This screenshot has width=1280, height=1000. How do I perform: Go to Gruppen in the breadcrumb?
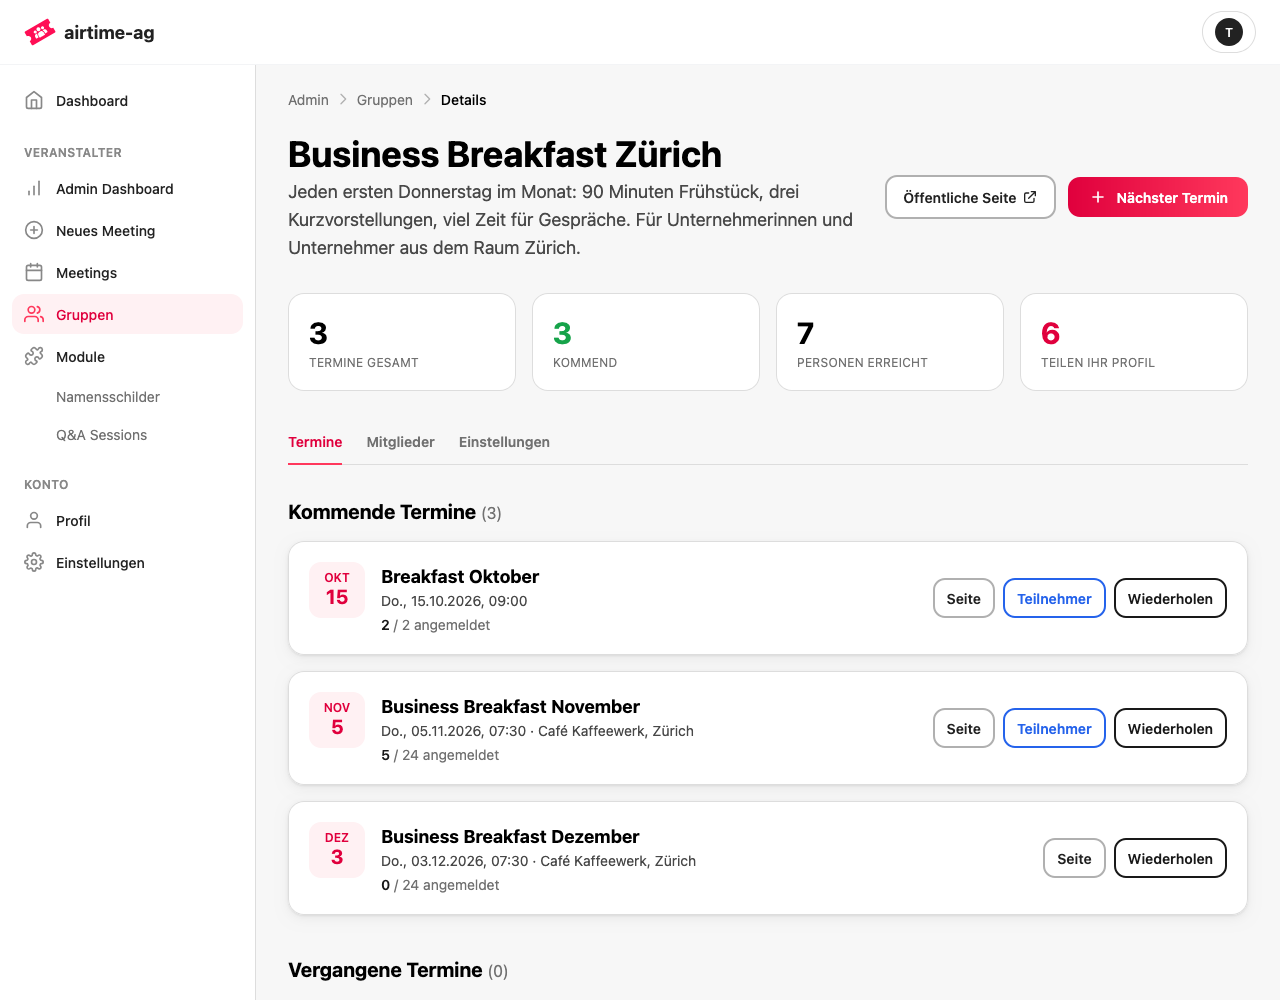click(x=385, y=100)
